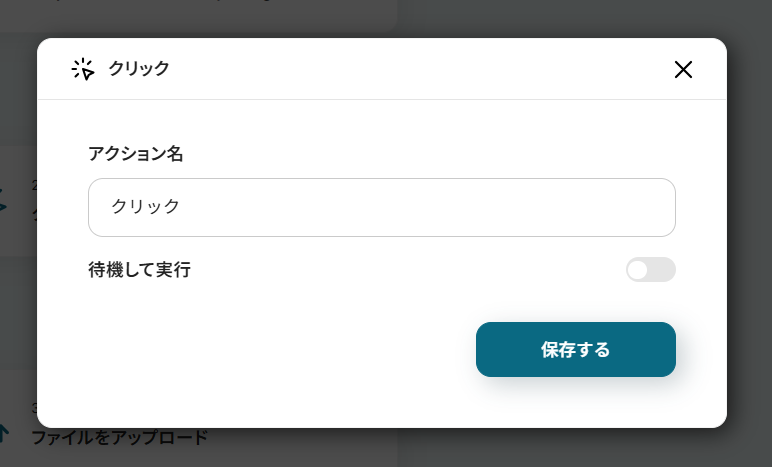This screenshot has height=467, width=772.
Task: Click blank dialog area left of 保存する
Action: pyautogui.click(x=281, y=349)
